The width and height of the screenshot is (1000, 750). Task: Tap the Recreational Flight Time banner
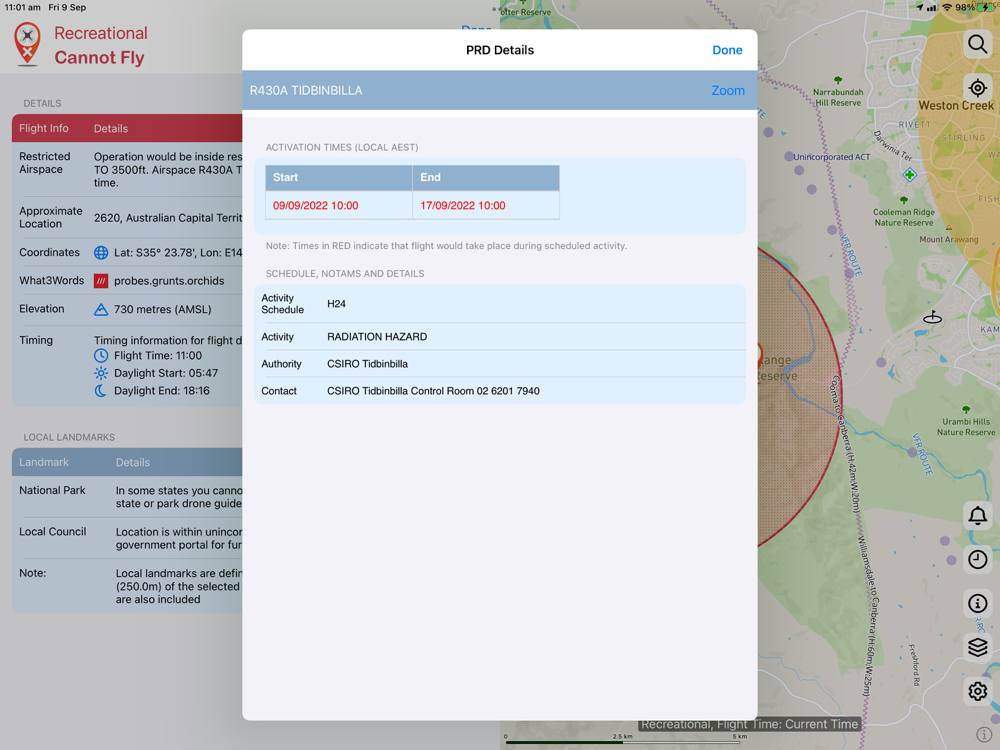(749, 724)
